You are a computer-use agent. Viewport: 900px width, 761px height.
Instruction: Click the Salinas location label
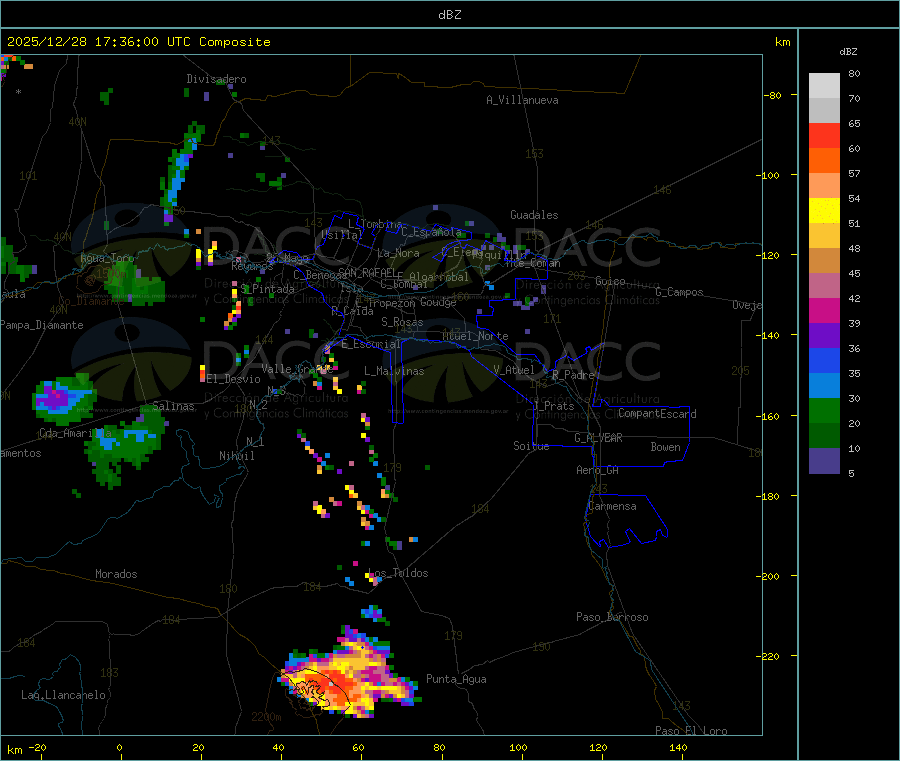[173, 406]
